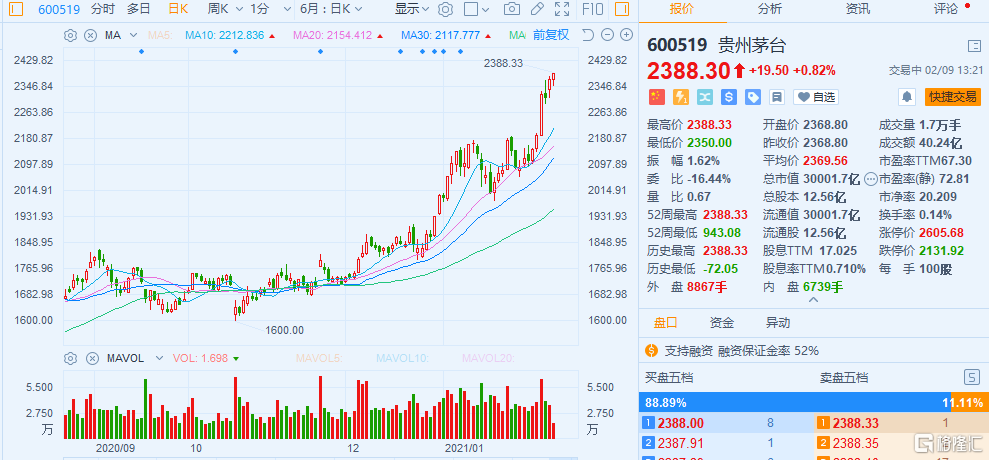
Task: Zoom out chart with minus icon
Action: (607, 35)
